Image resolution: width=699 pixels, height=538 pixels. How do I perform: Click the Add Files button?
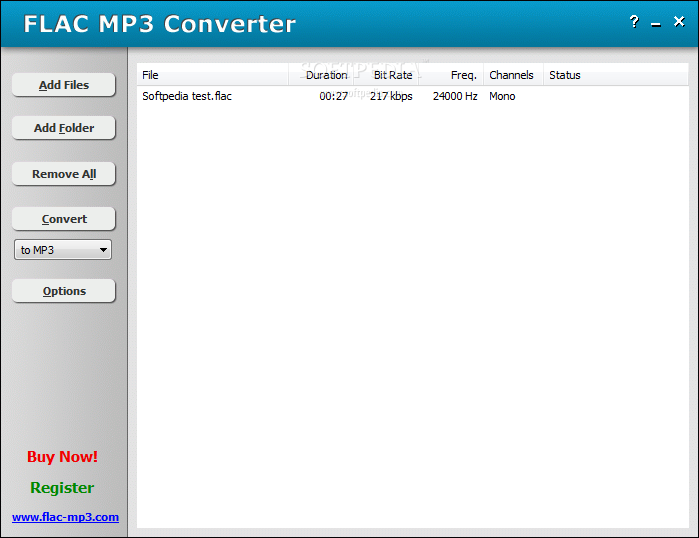coord(64,85)
